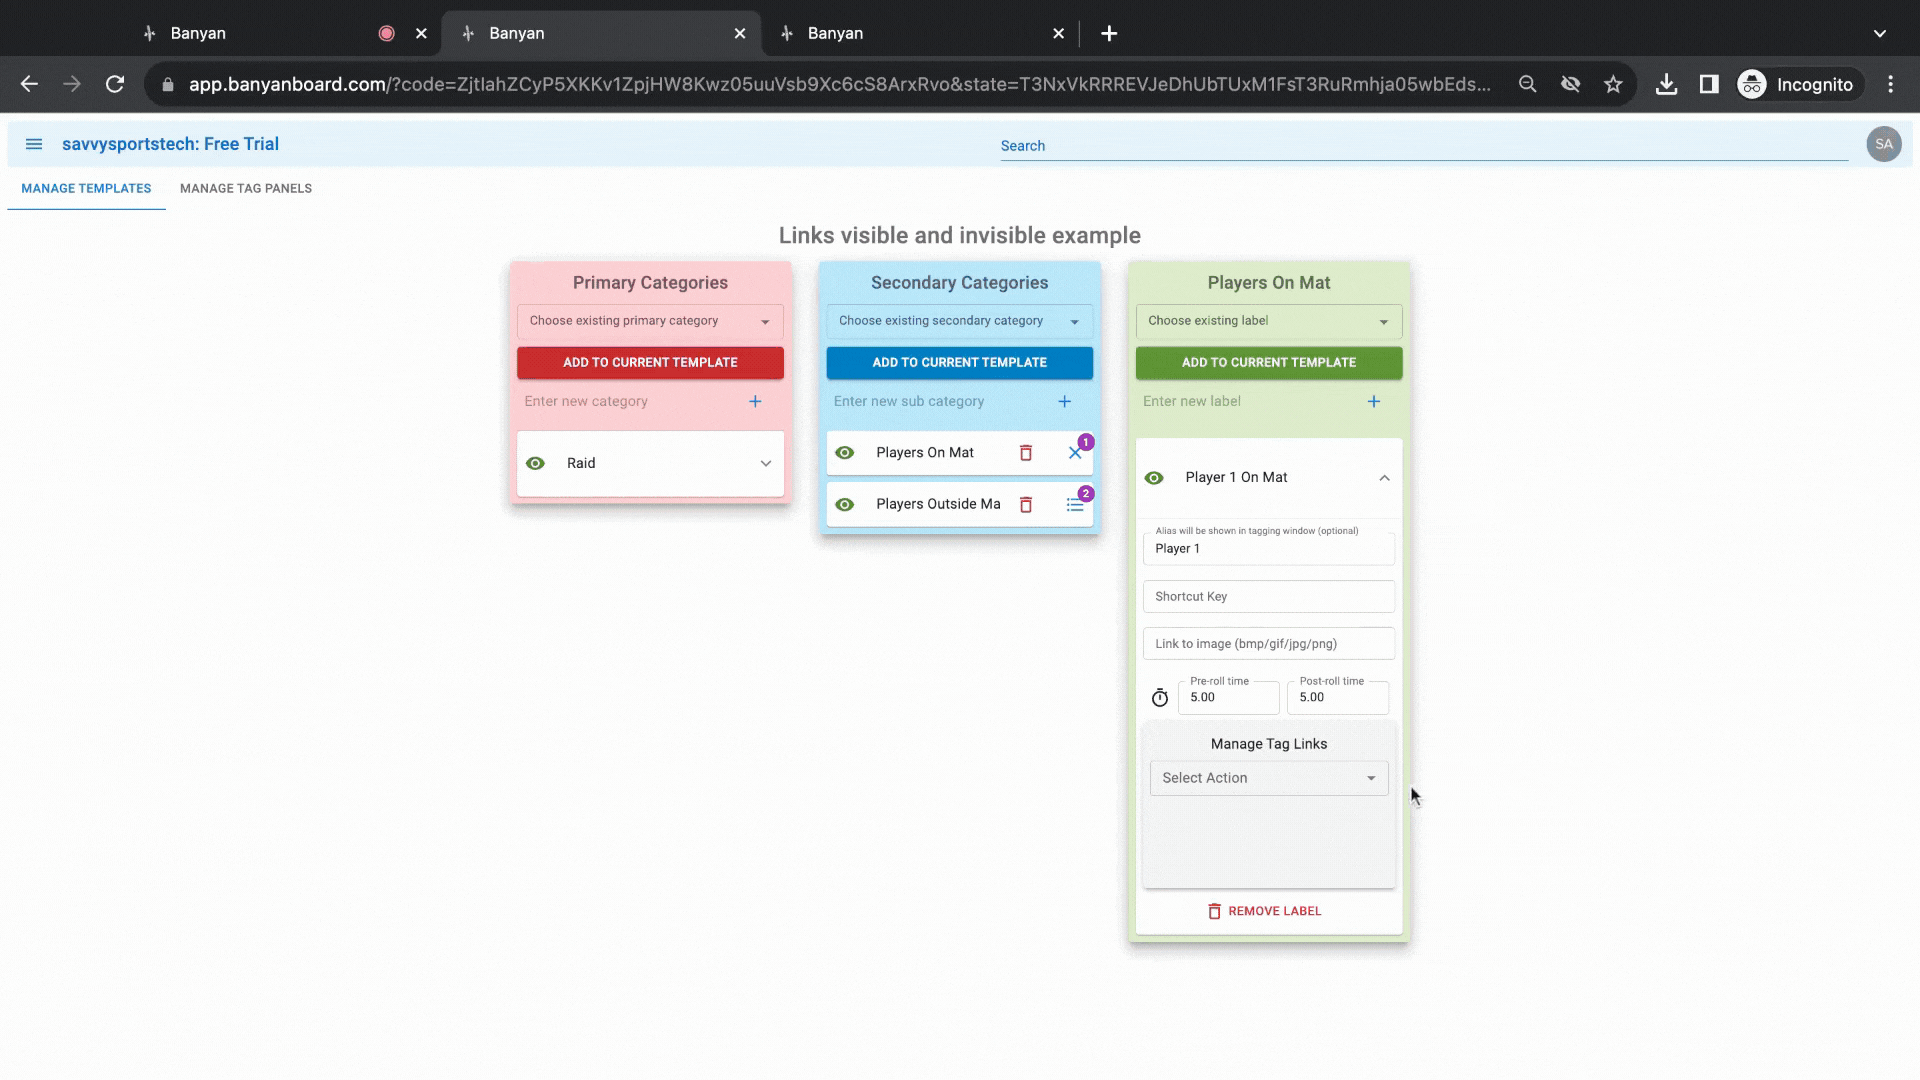The image size is (1920, 1080).
Task: Switch to the third Banyan browser tab
Action: 918,33
